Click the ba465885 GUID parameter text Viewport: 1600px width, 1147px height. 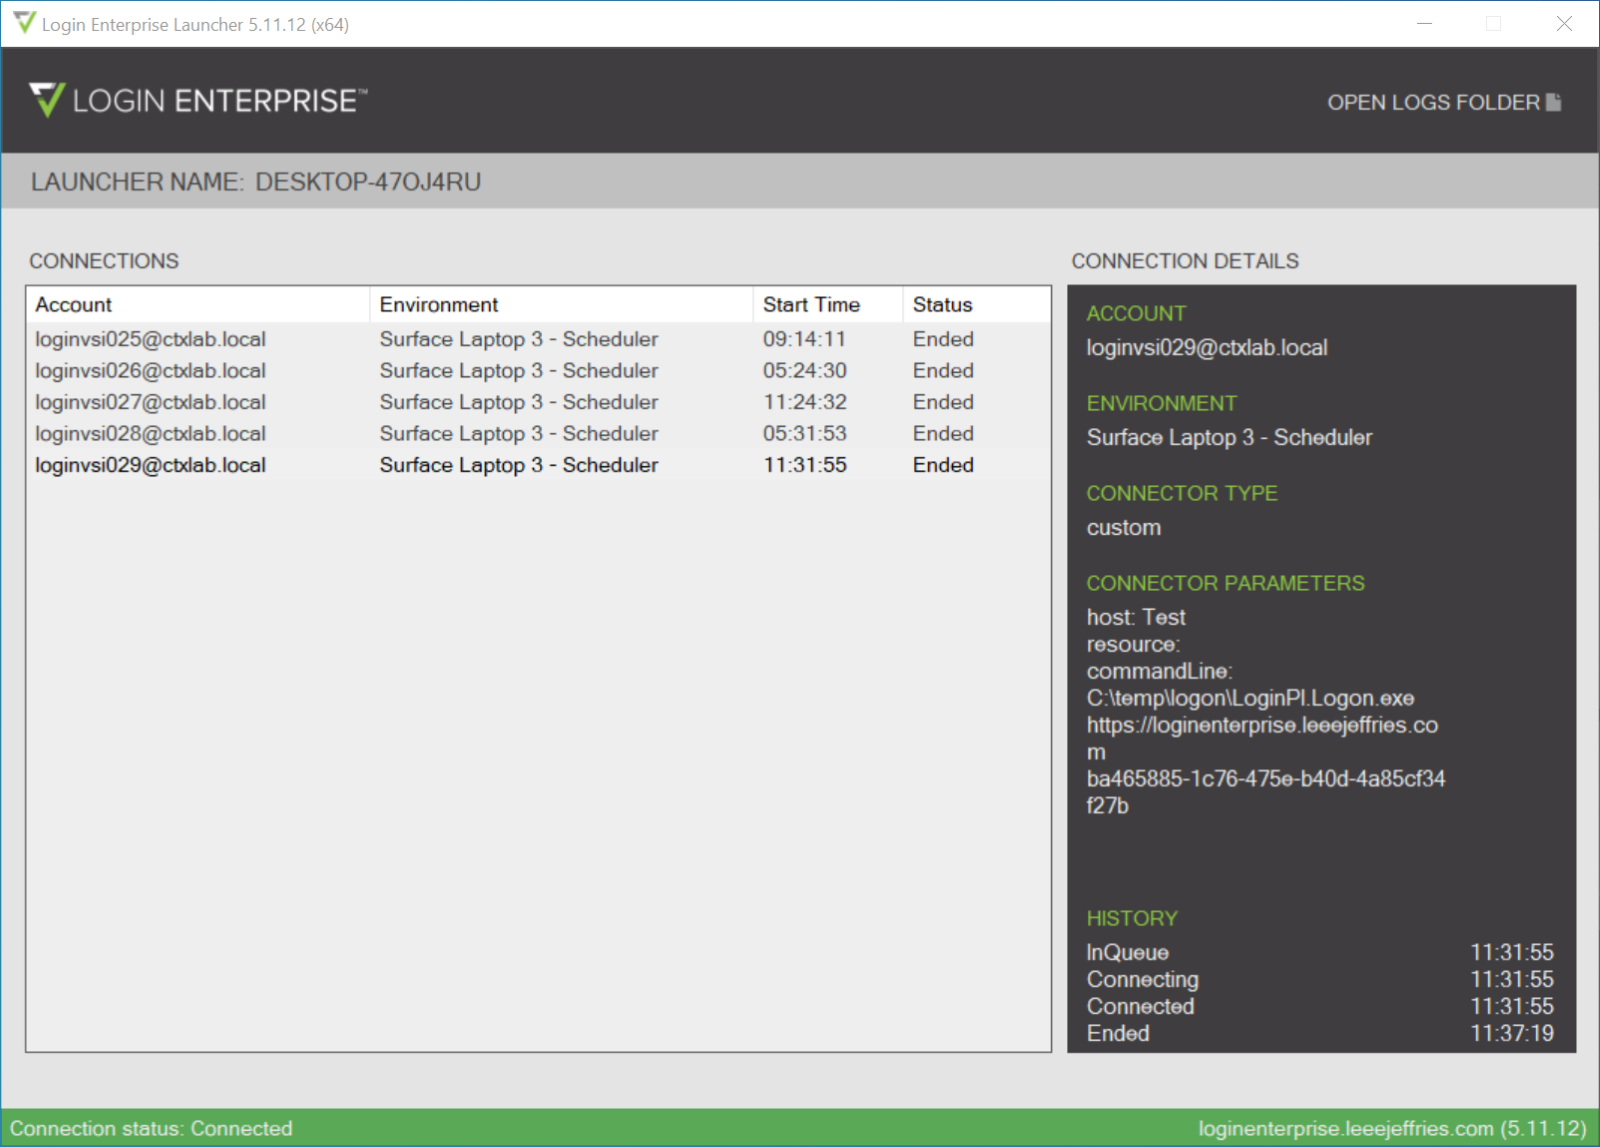click(1266, 792)
